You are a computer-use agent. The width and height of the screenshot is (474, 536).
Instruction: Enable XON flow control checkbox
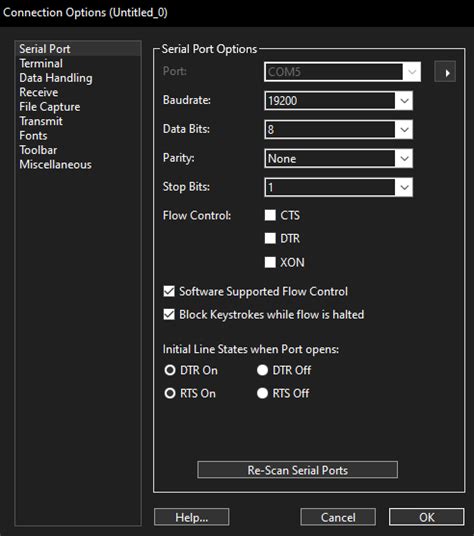270,263
